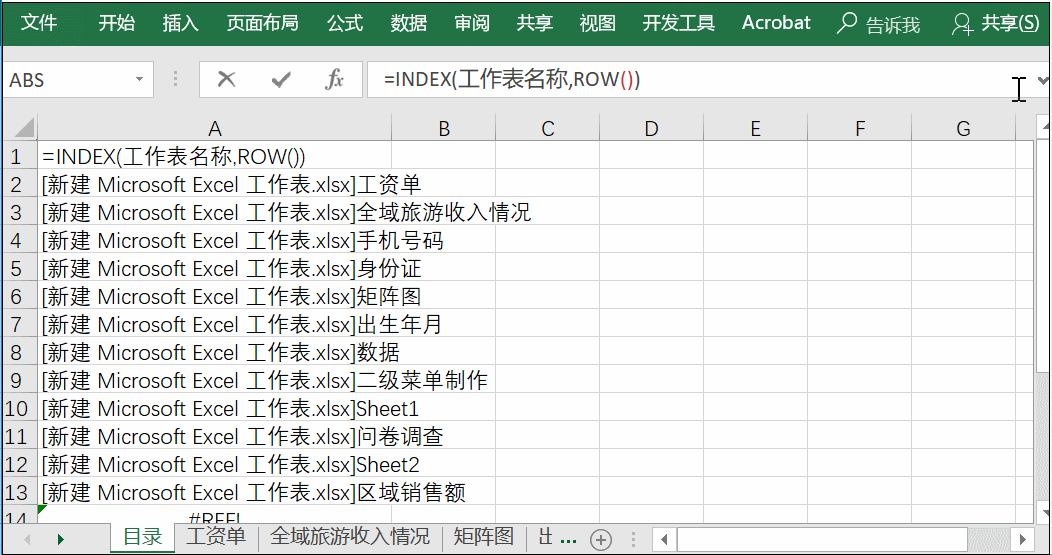
Task: Open the 页面布局 ribbon tab
Action: [x=262, y=23]
